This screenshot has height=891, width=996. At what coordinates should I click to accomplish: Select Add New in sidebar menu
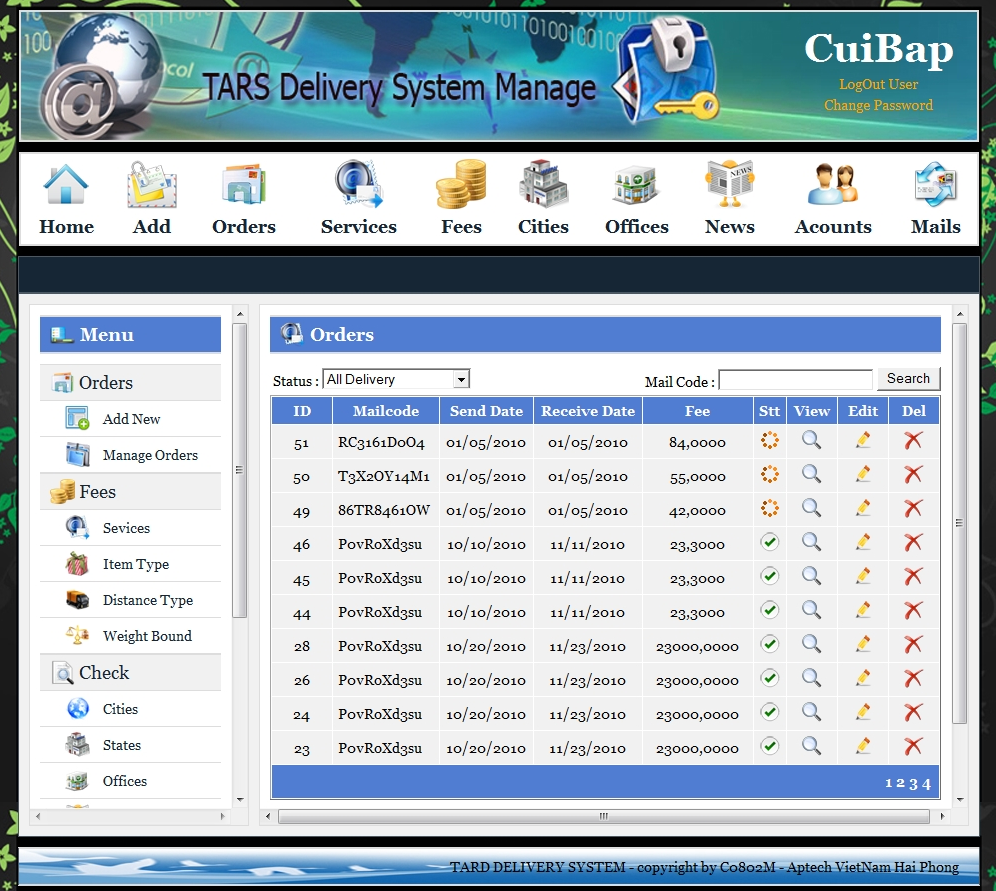131,419
